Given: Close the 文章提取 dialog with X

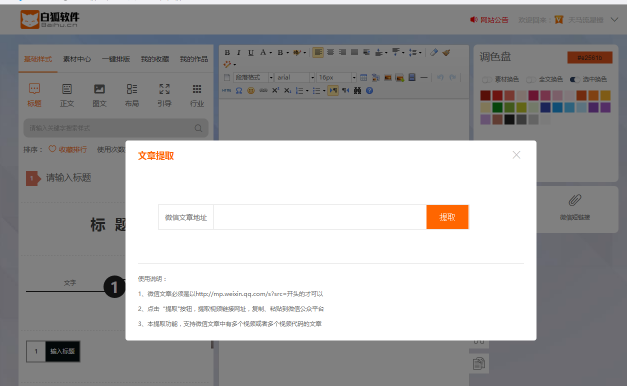Looking at the screenshot, I should pos(516,155).
